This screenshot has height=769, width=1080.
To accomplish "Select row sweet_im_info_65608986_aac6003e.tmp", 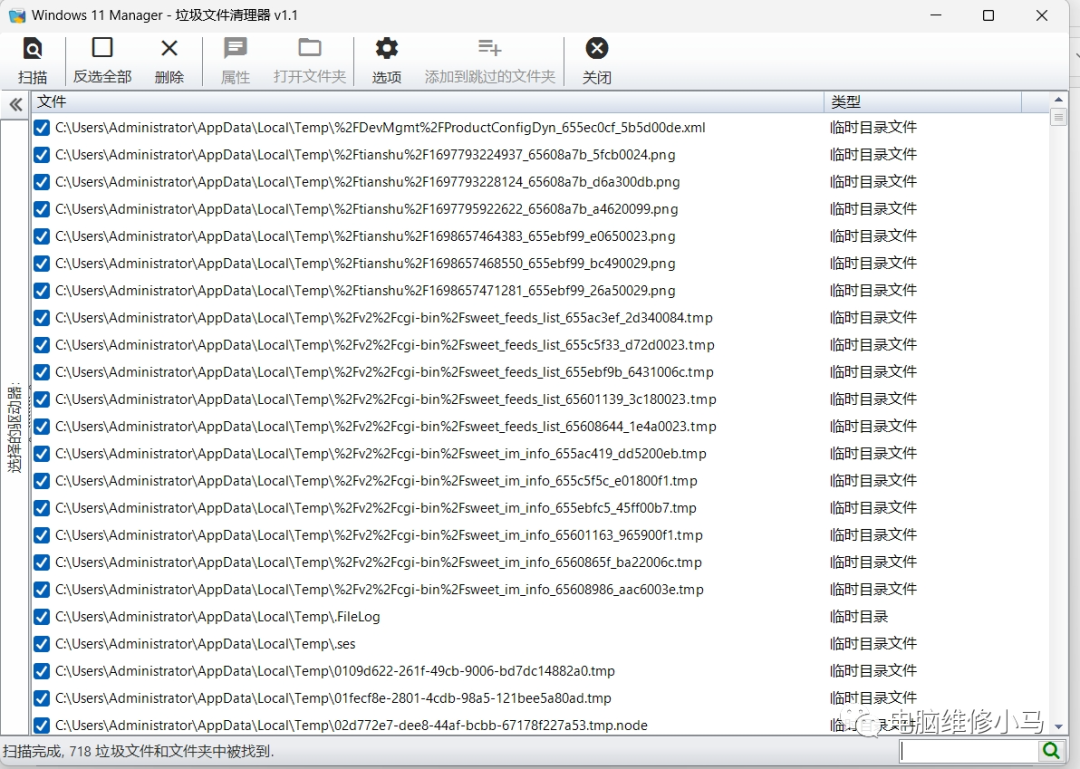I will click(541, 590).
